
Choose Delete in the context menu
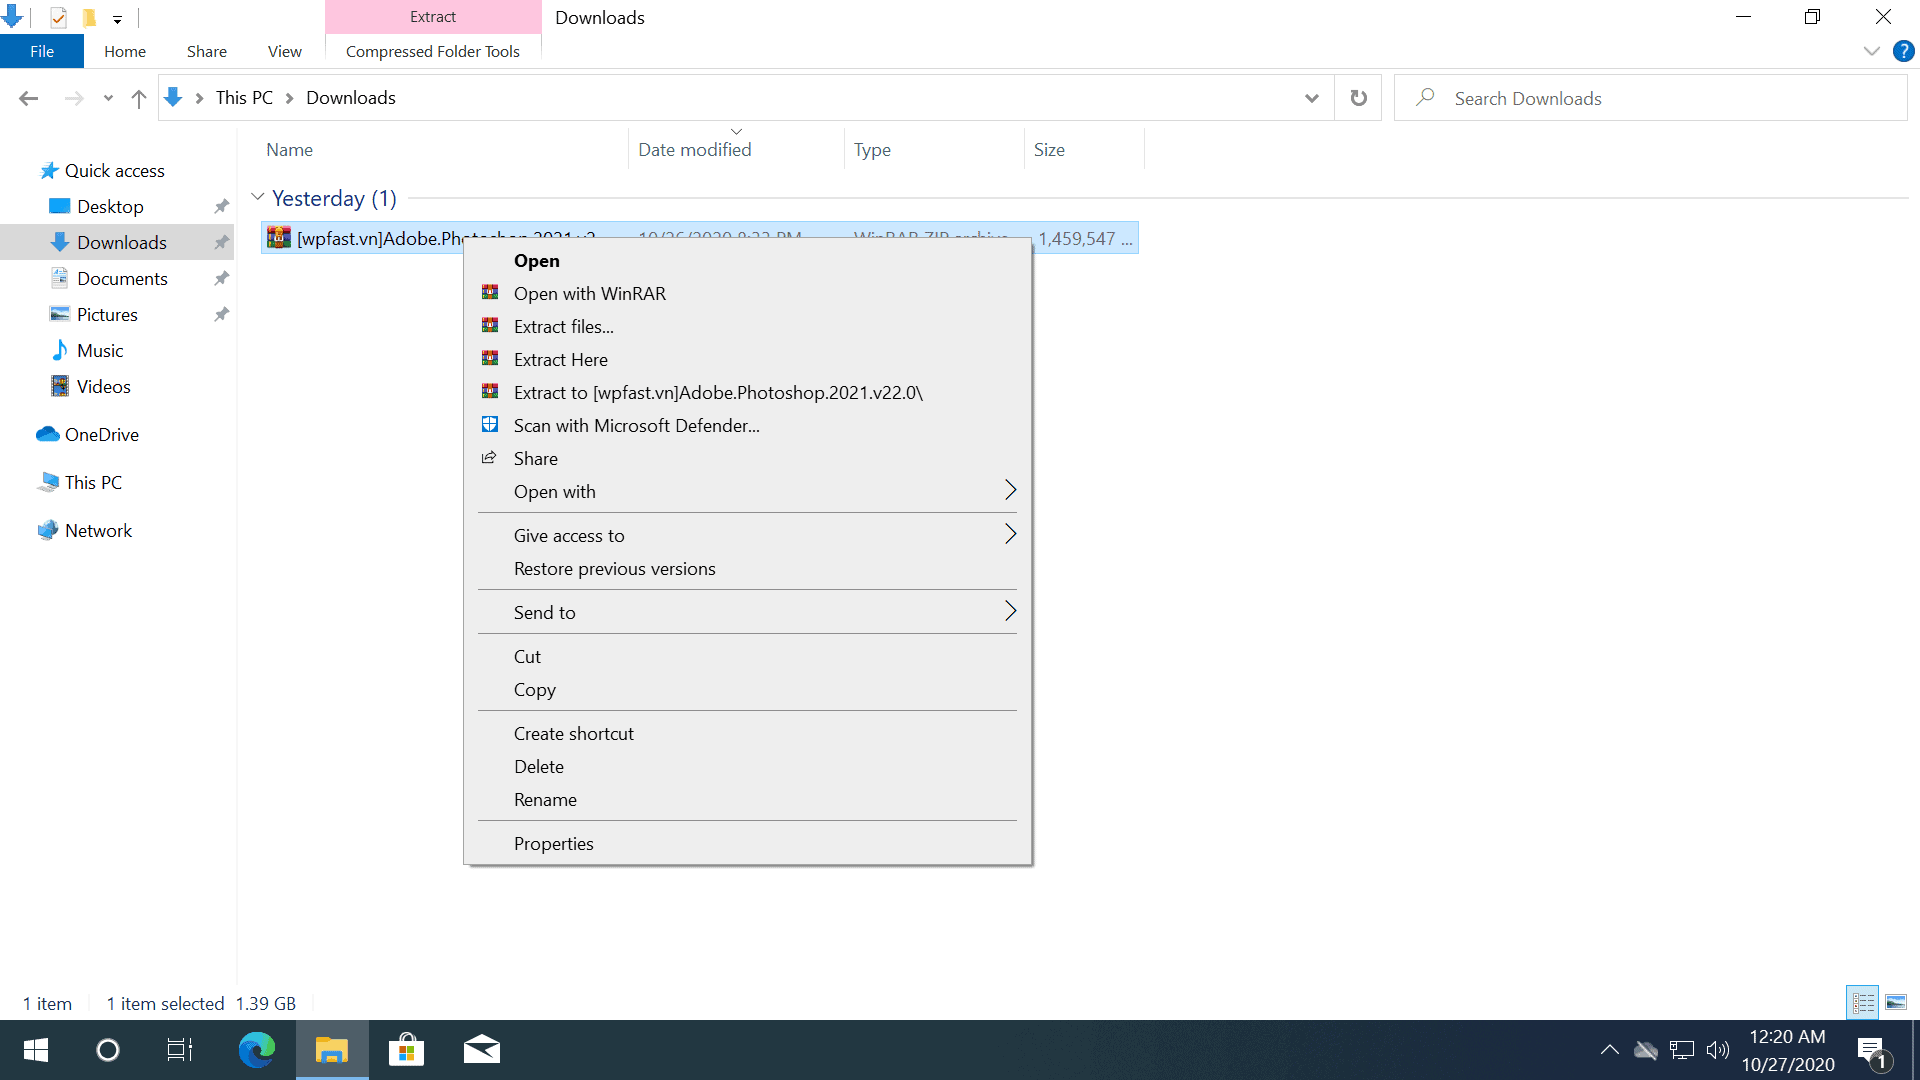tap(747, 767)
